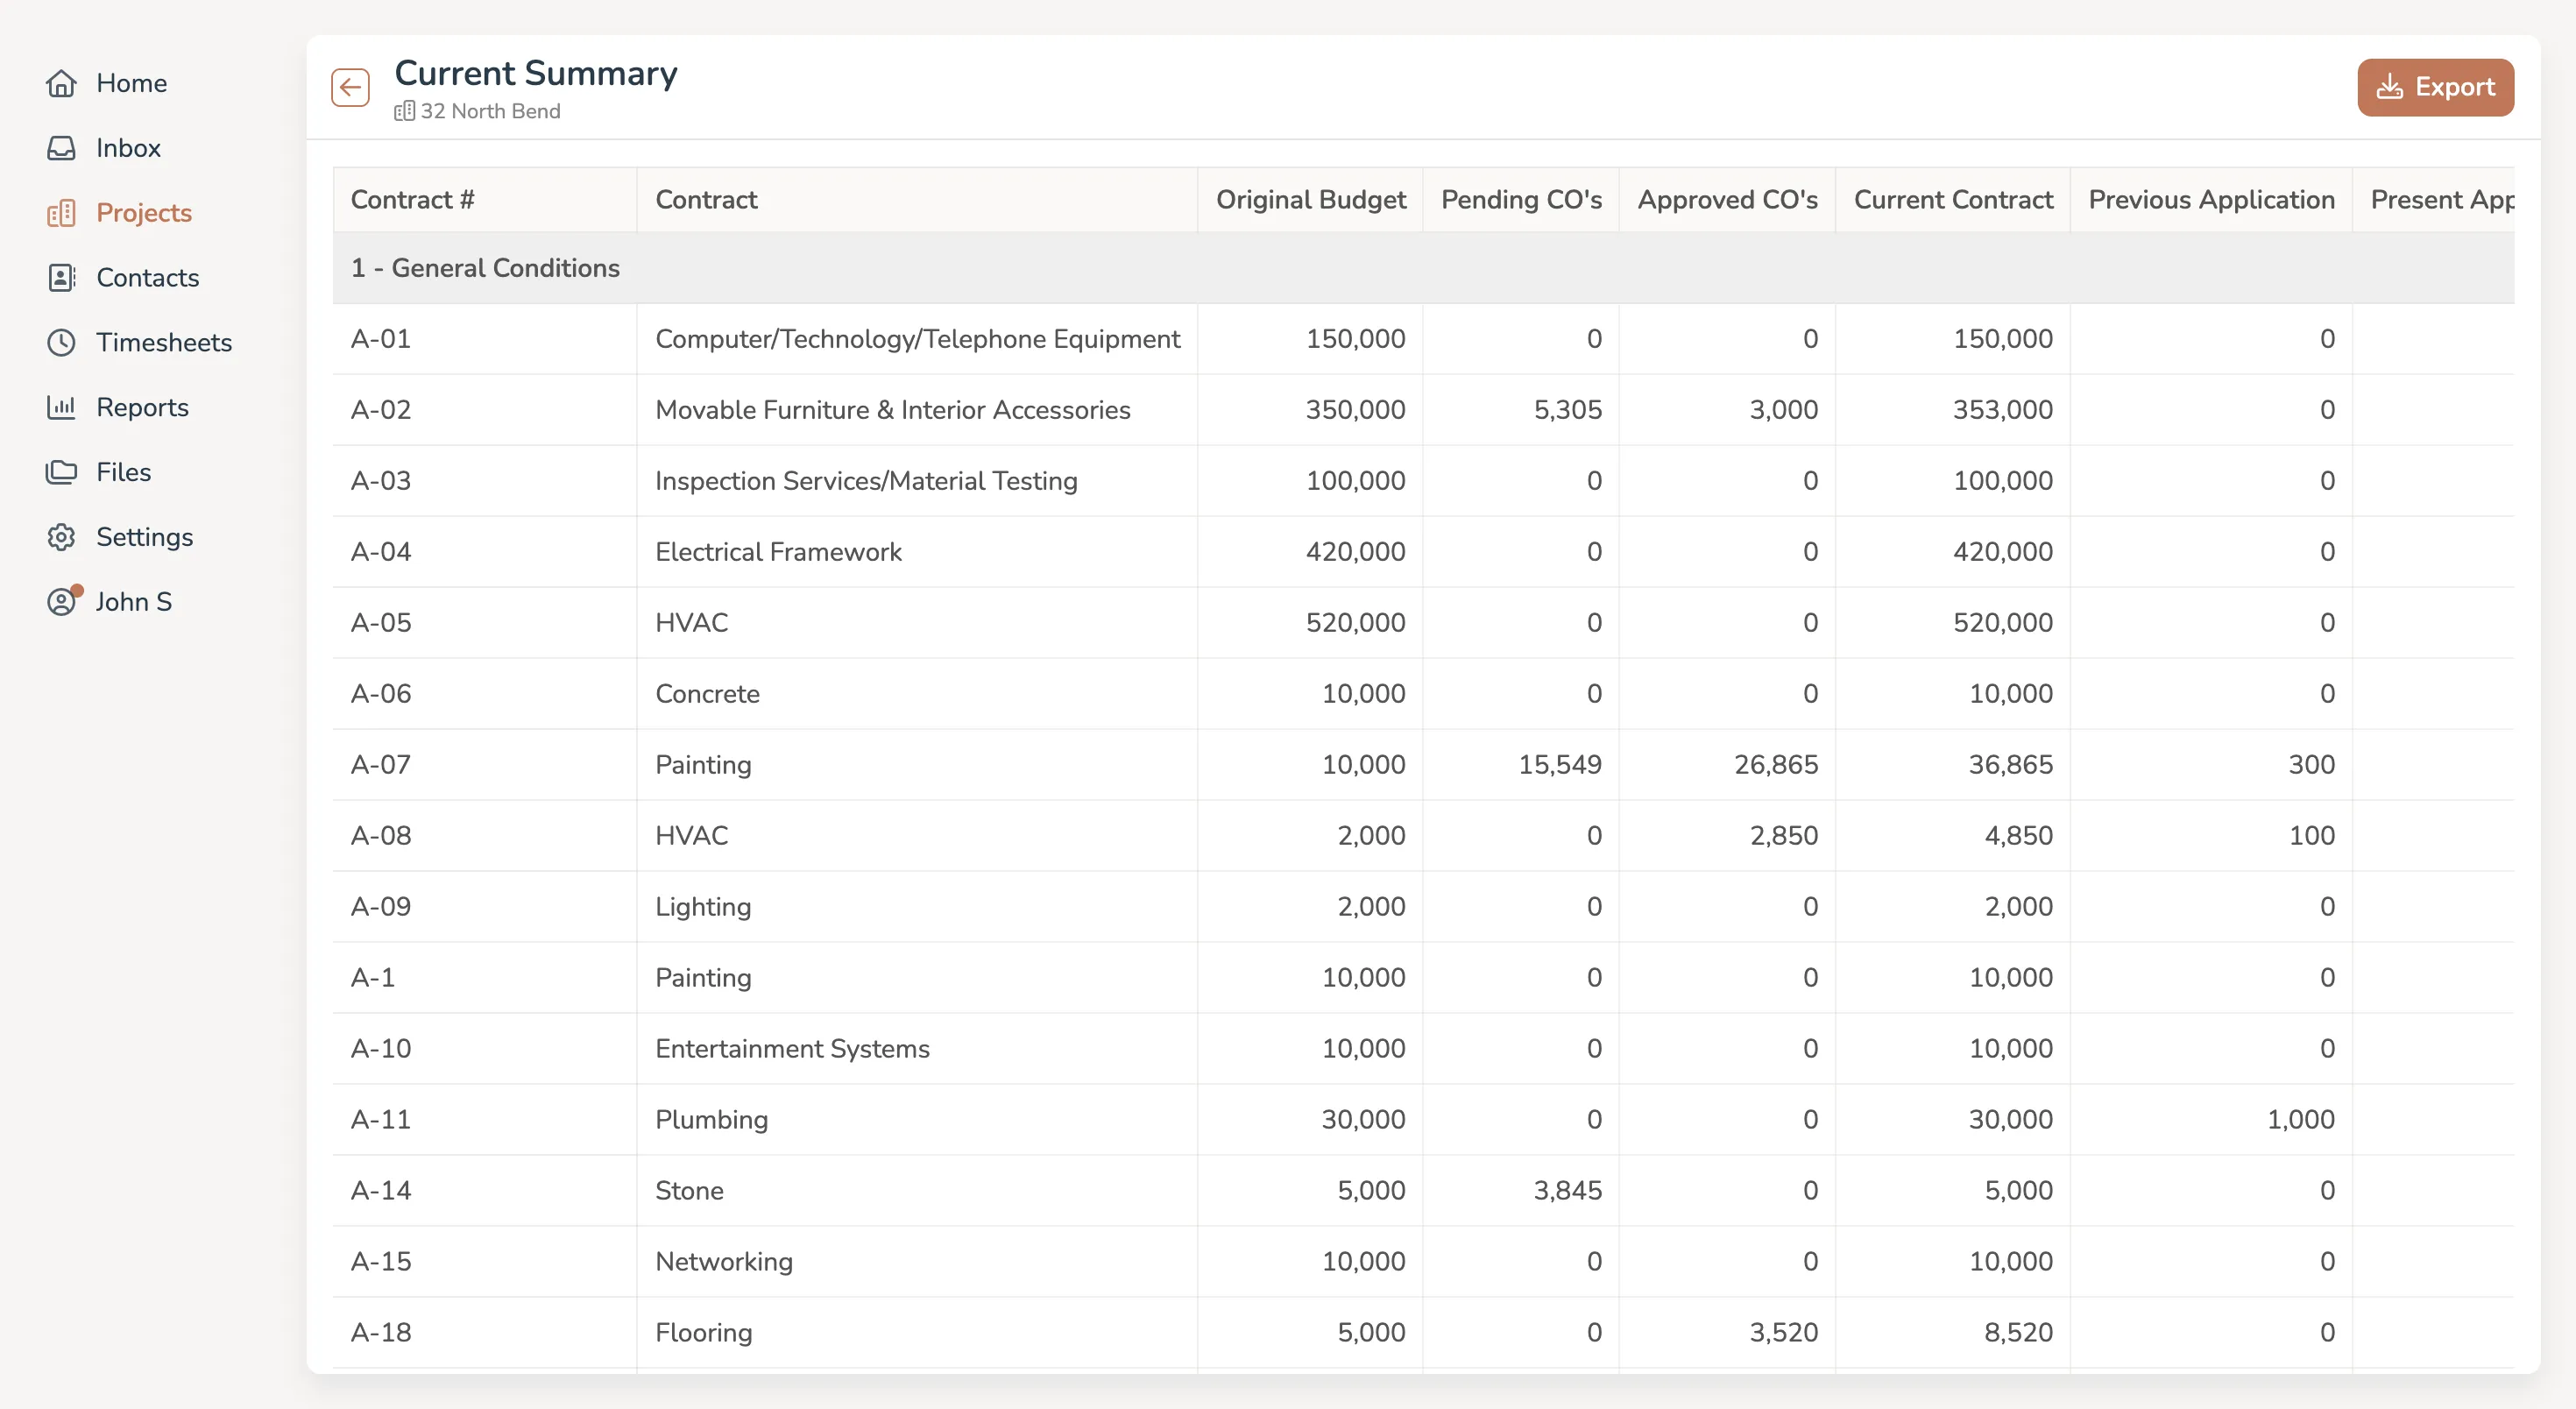2576x1409 pixels.
Task: Select the Timesheets clock icon
Action: (62, 342)
